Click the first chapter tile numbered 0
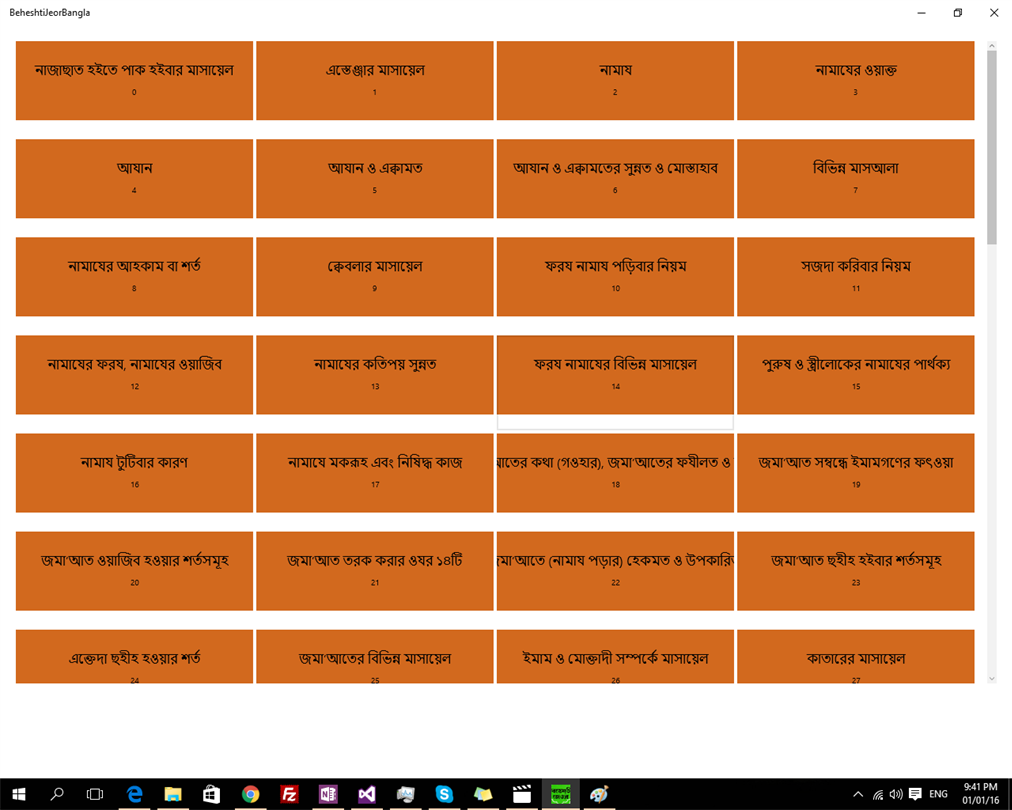Viewport: 1012px width, 810px height. coord(134,81)
